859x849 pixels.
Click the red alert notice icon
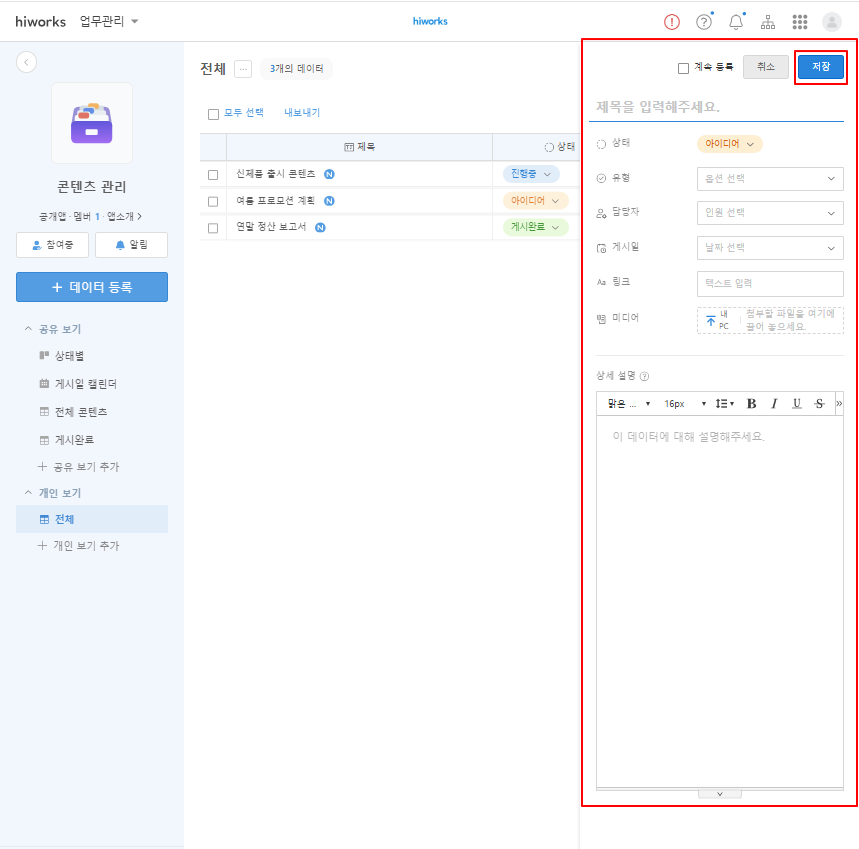(x=672, y=22)
